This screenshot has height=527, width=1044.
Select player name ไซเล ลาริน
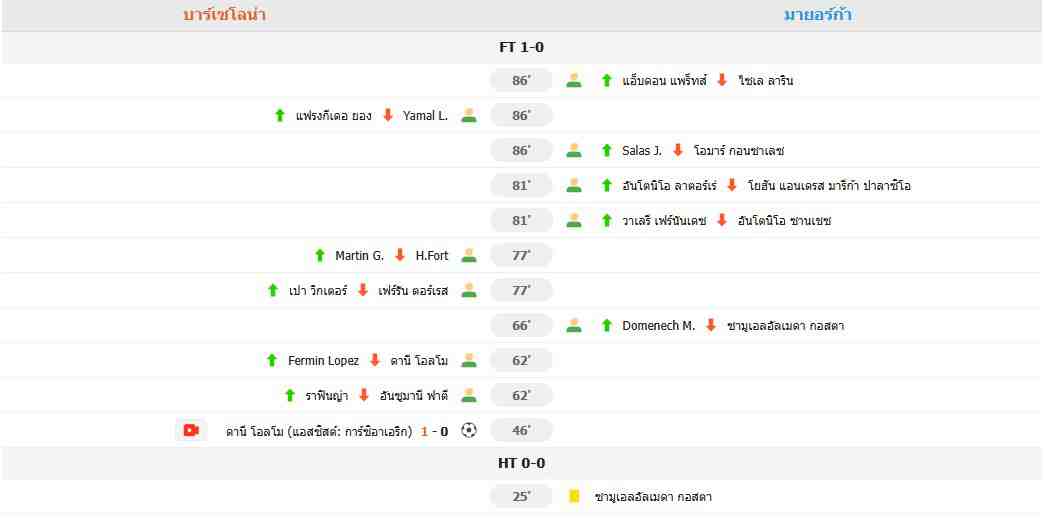pyautogui.click(x=766, y=81)
